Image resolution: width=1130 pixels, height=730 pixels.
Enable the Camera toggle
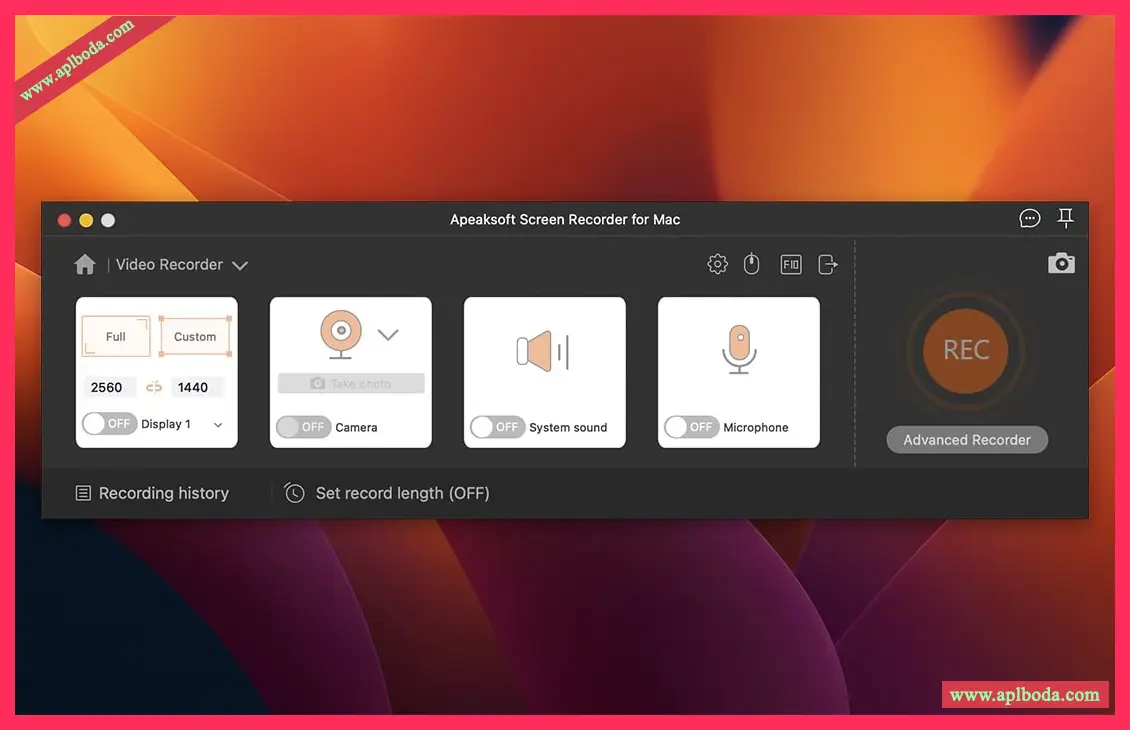pos(303,427)
